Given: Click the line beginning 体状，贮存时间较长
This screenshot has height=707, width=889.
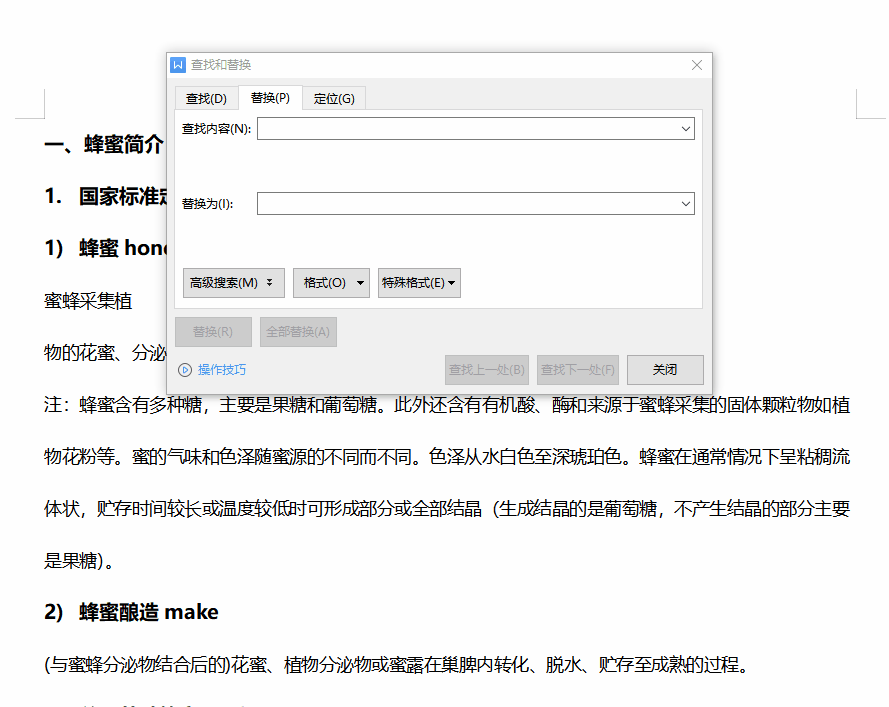Looking at the screenshot, I should coord(447,509).
